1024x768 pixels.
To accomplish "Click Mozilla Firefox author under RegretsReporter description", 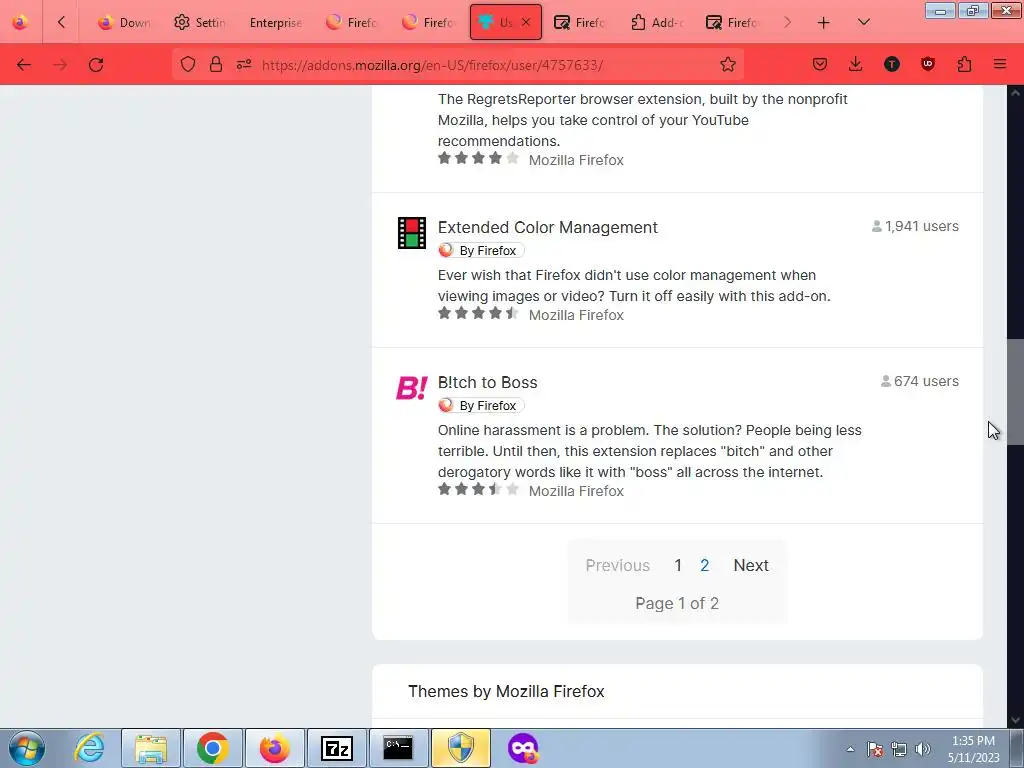I will [x=576, y=160].
